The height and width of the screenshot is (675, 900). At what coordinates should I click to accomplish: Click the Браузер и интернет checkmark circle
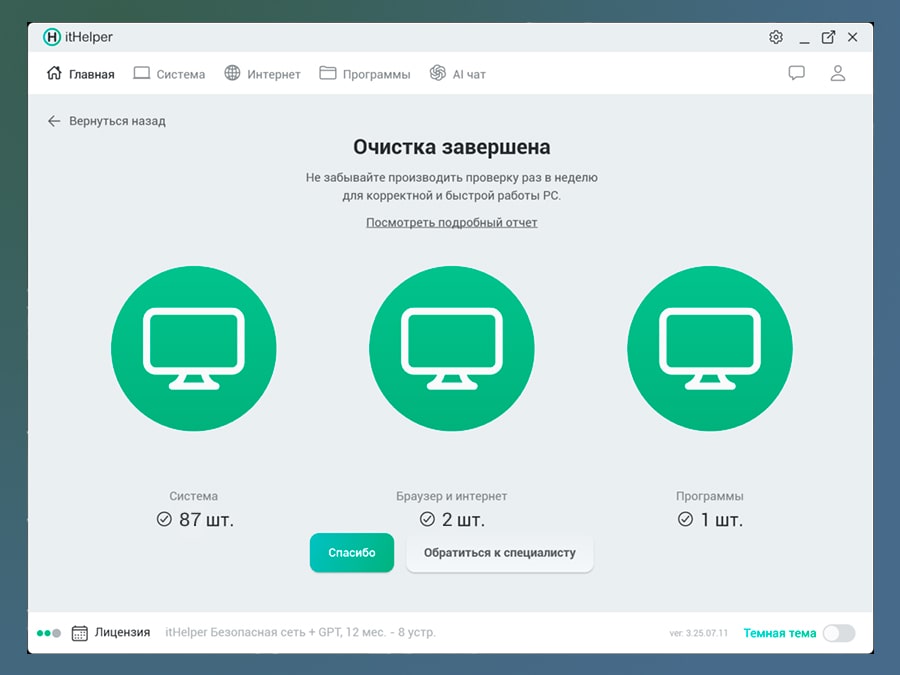click(x=428, y=519)
